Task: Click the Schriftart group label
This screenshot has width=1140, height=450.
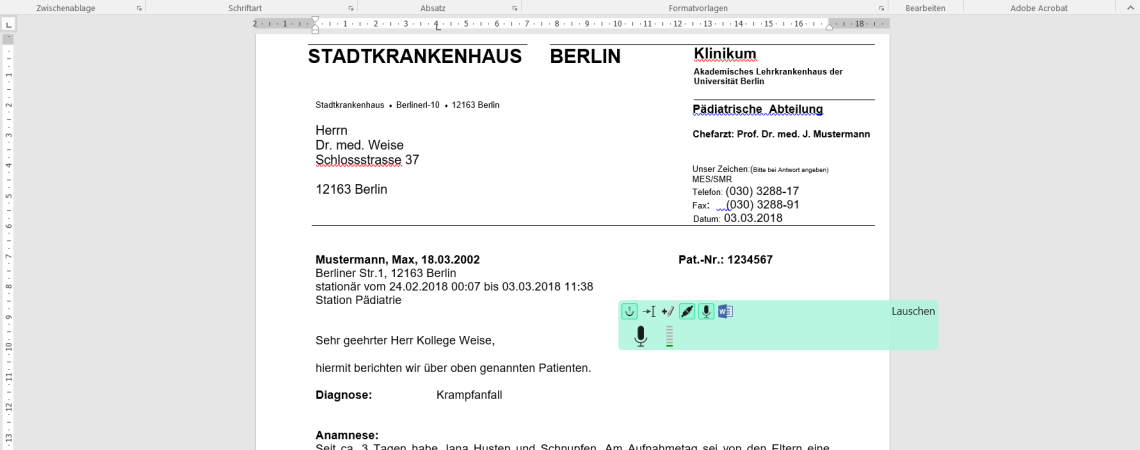Action: [x=245, y=8]
